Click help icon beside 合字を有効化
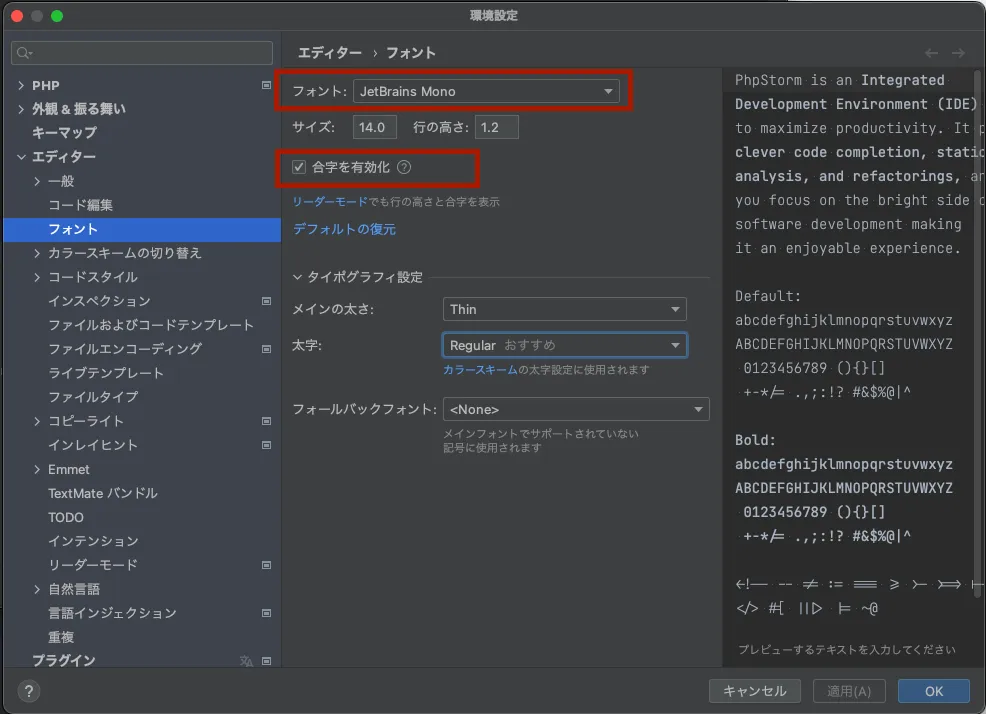986x714 pixels. pos(404,168)
